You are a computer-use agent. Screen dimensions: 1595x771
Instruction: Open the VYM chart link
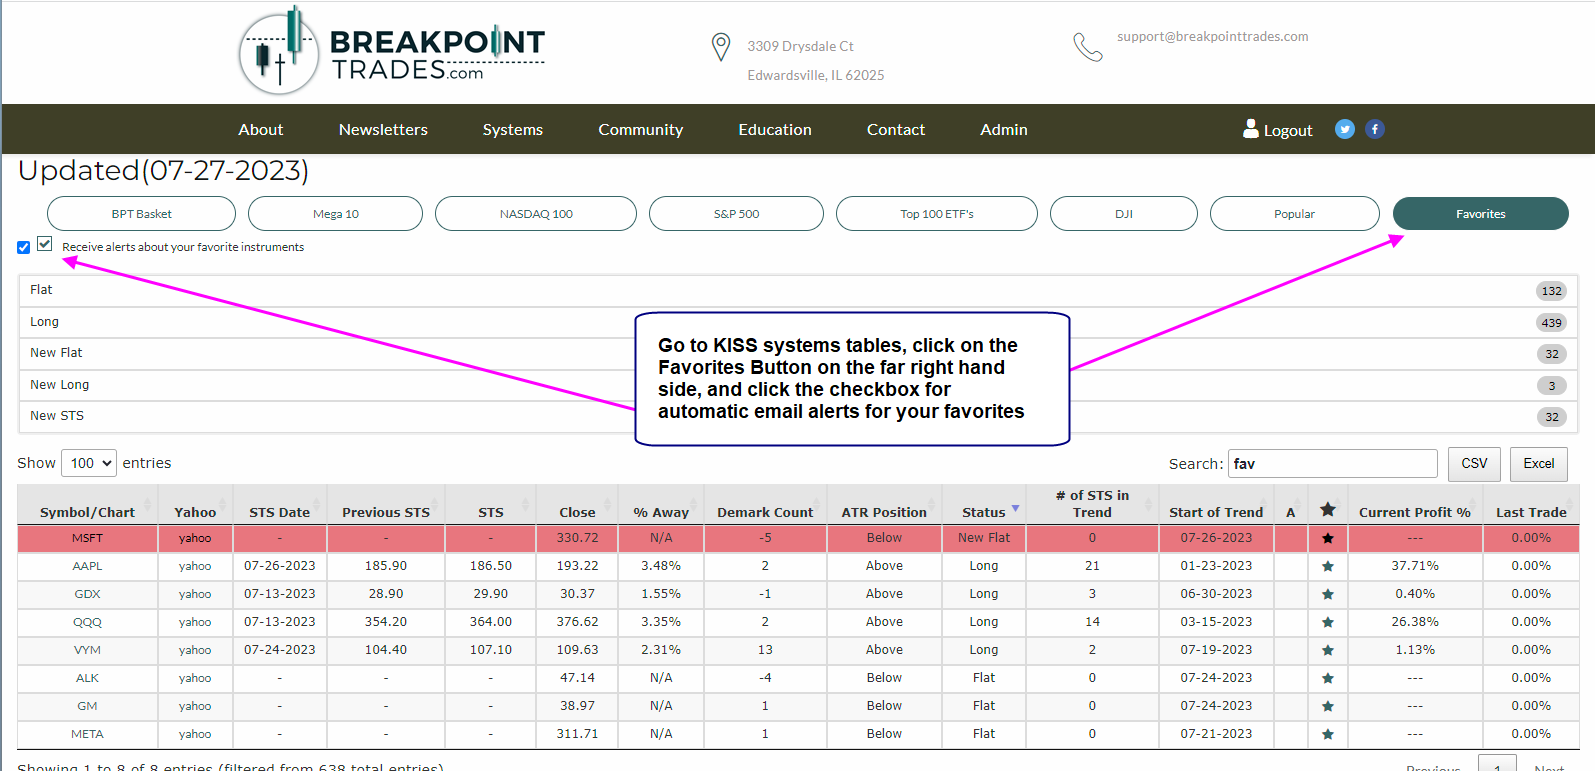pyautogui.click(x=87, y=650)
